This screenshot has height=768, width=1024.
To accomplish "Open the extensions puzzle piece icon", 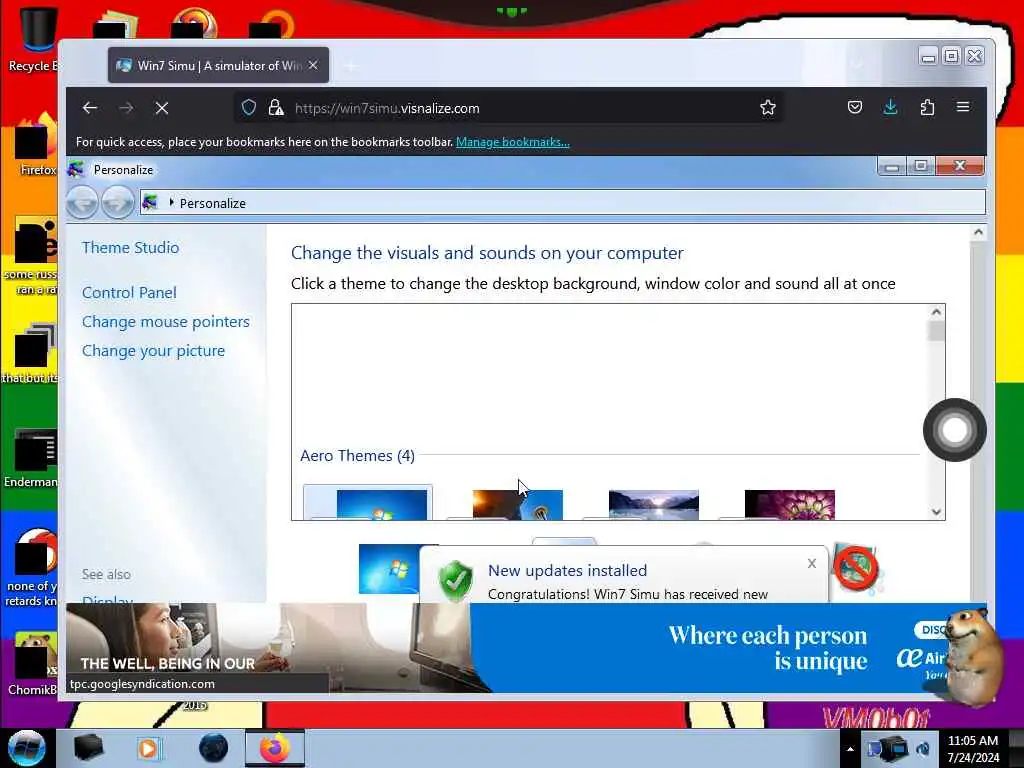I will point(927,108).
